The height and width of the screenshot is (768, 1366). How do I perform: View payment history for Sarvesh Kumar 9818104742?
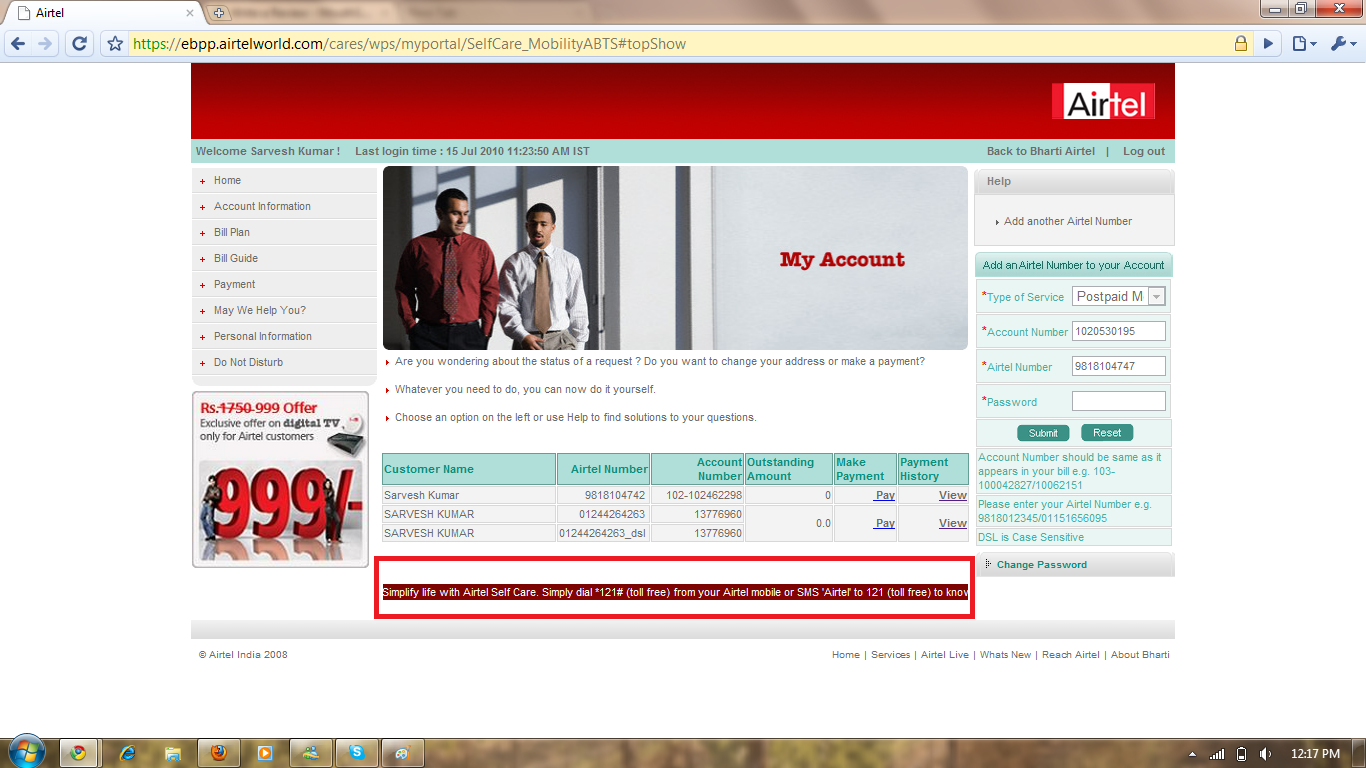[x=952, y=495]
